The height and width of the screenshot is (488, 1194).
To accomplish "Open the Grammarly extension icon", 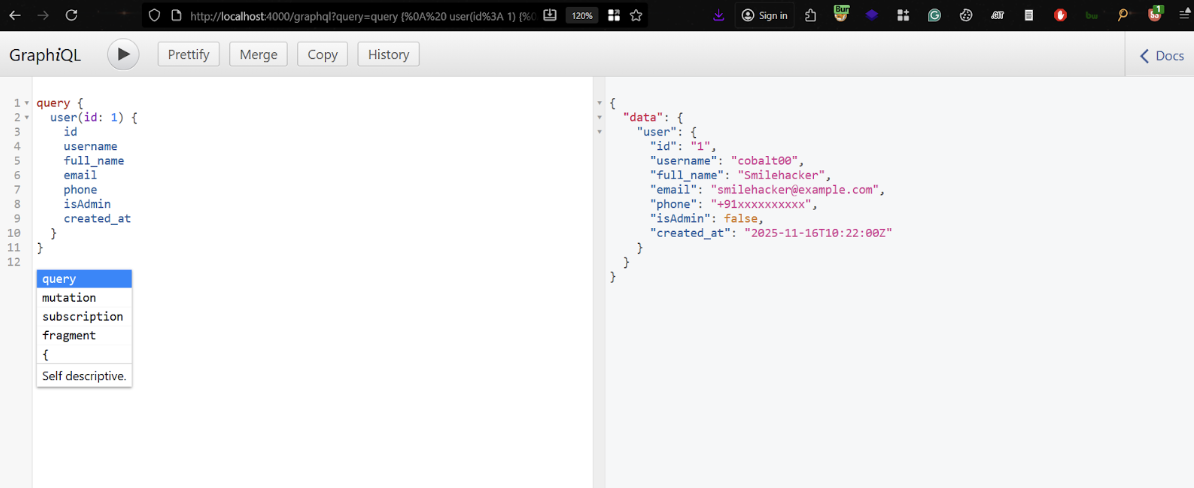I will tap(934, 15).
